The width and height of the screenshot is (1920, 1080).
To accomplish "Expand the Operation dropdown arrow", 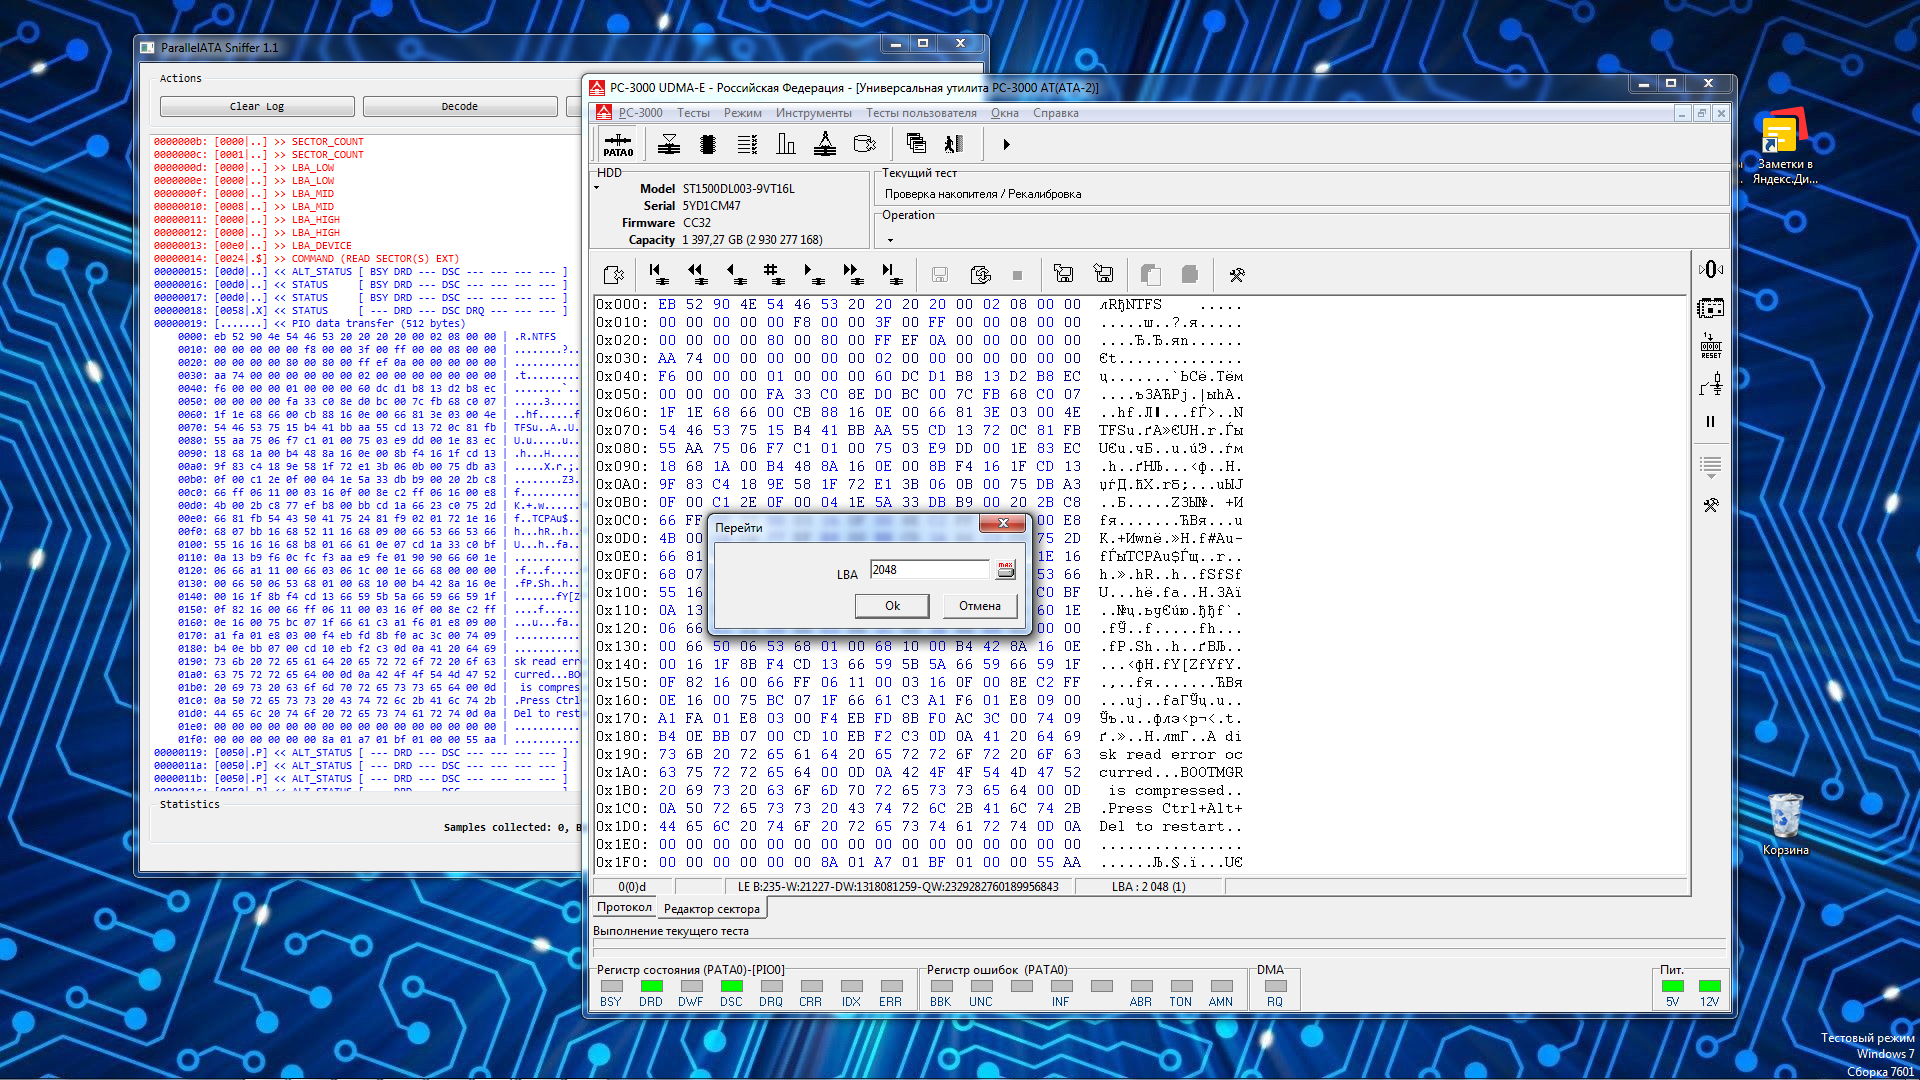I will 890,240.
